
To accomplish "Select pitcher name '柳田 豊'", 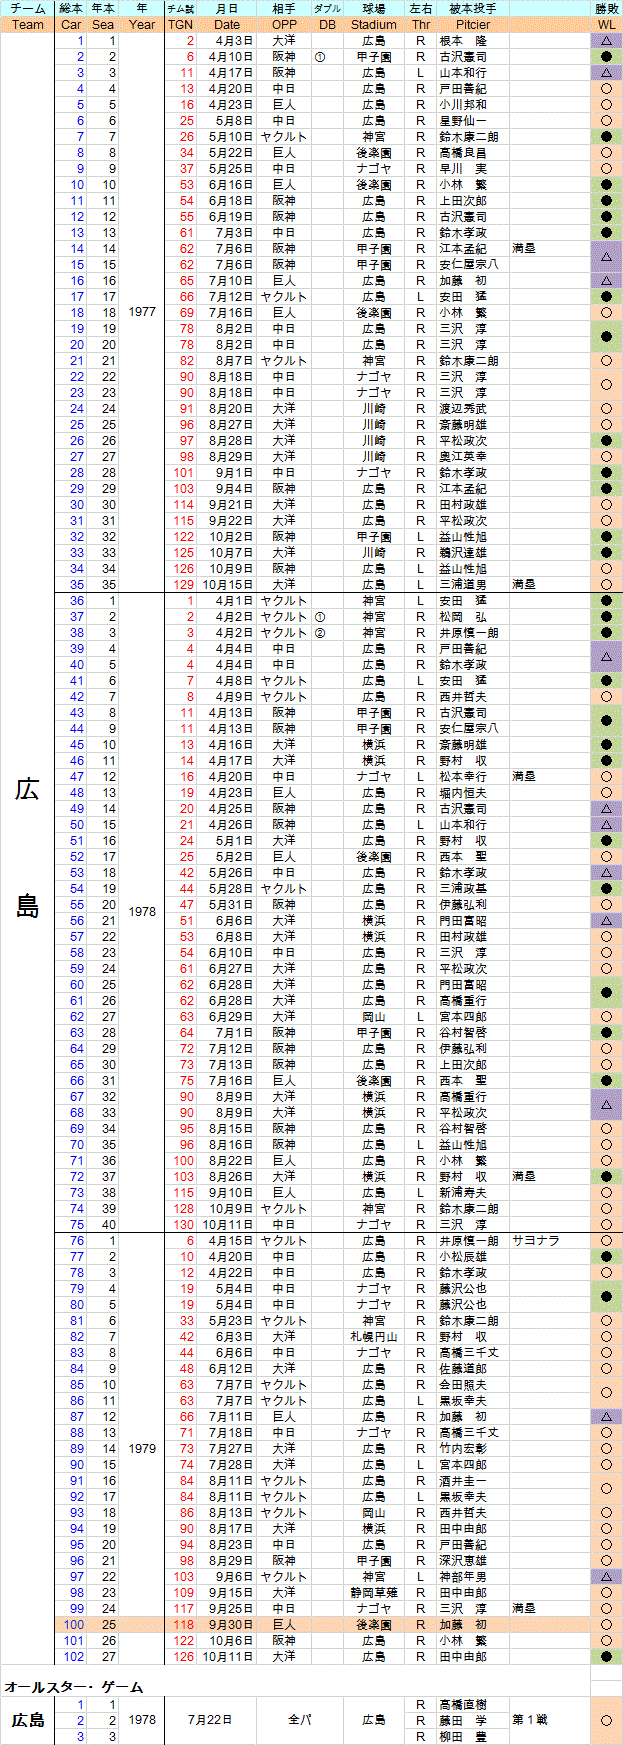I will [x=463, y=1737].
